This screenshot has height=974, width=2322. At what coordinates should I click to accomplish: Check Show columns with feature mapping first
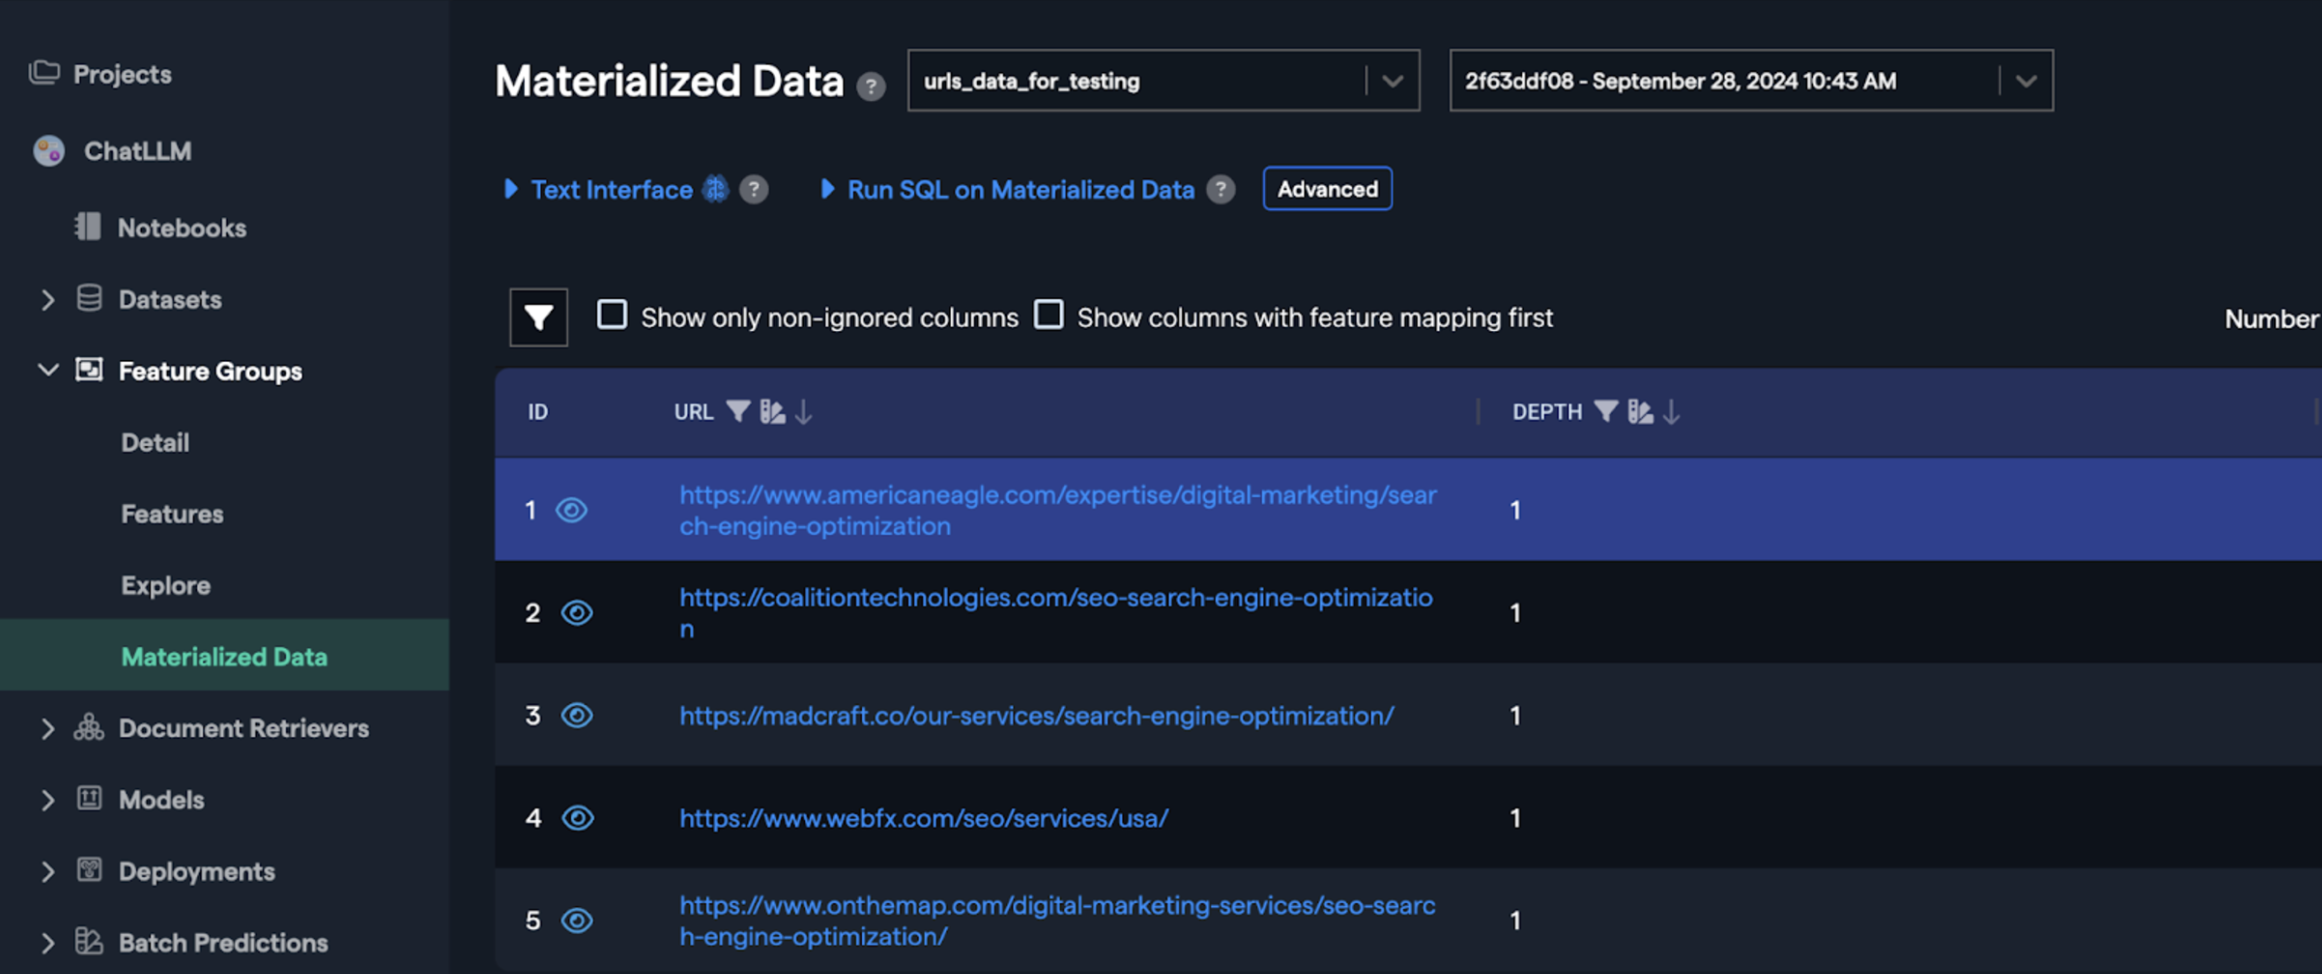pyautogui.click(x=1049, y=314)
